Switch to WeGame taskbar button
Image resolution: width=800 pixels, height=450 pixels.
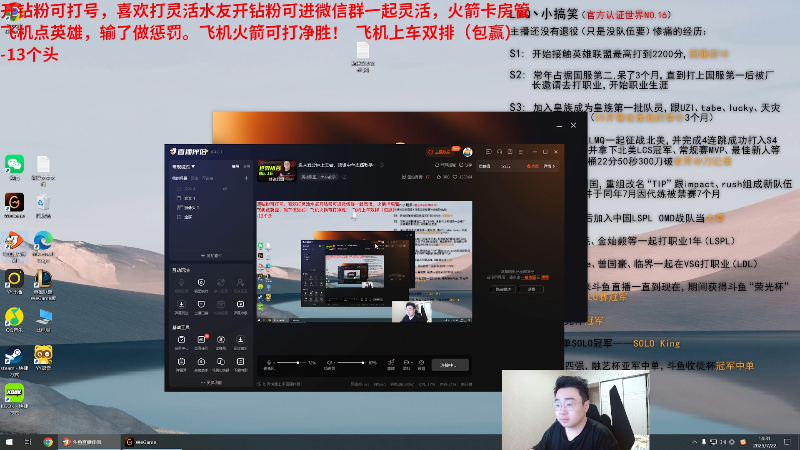click(151, 442)
